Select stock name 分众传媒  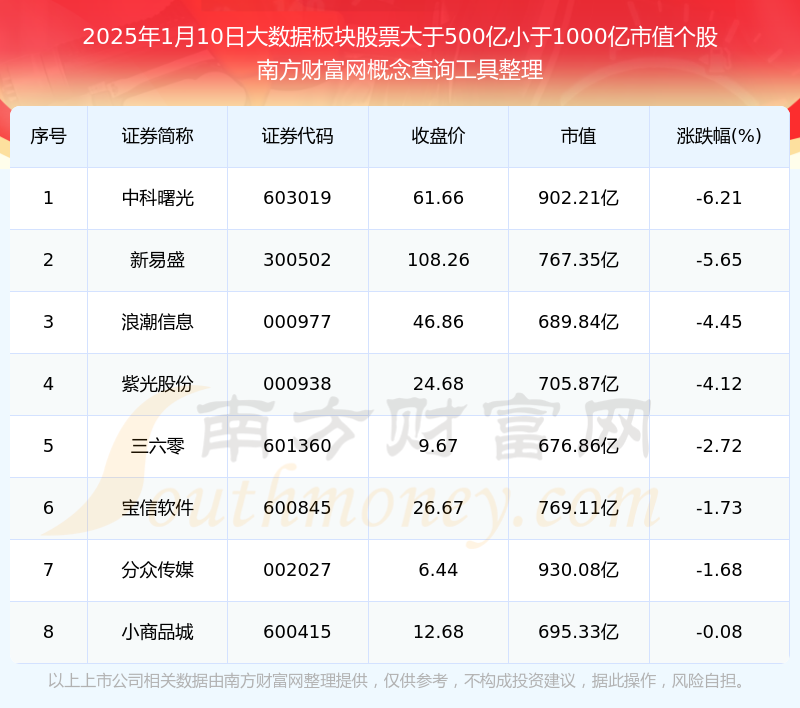[157, 570]
